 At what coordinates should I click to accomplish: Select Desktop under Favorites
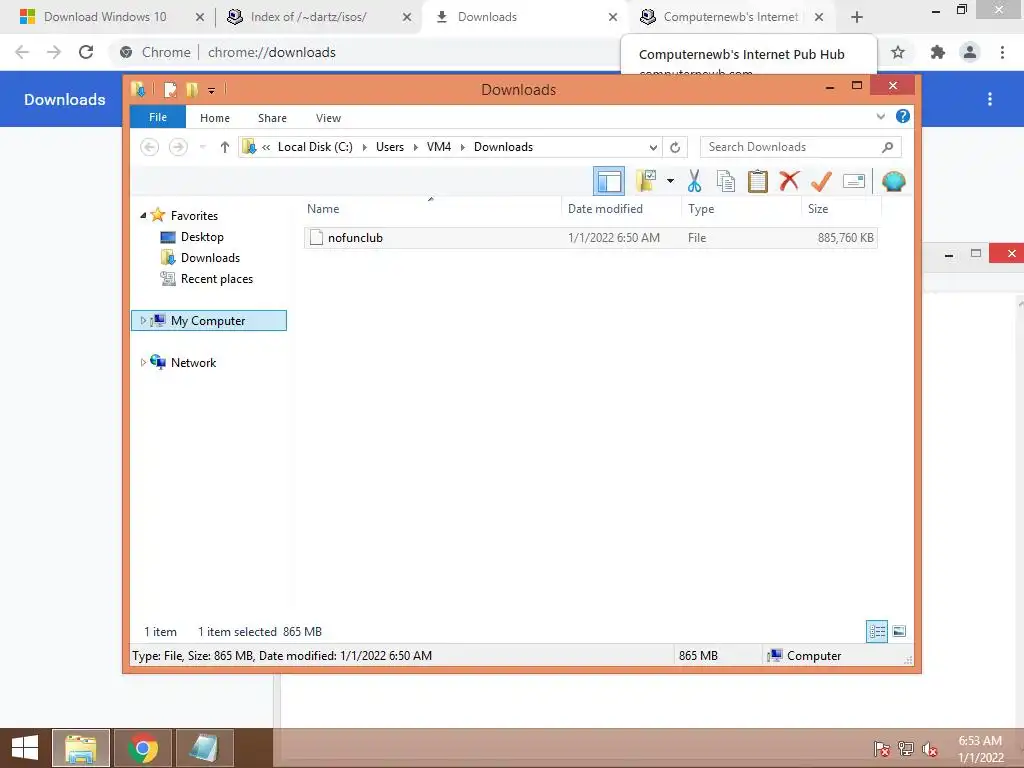tap(202, 236)
